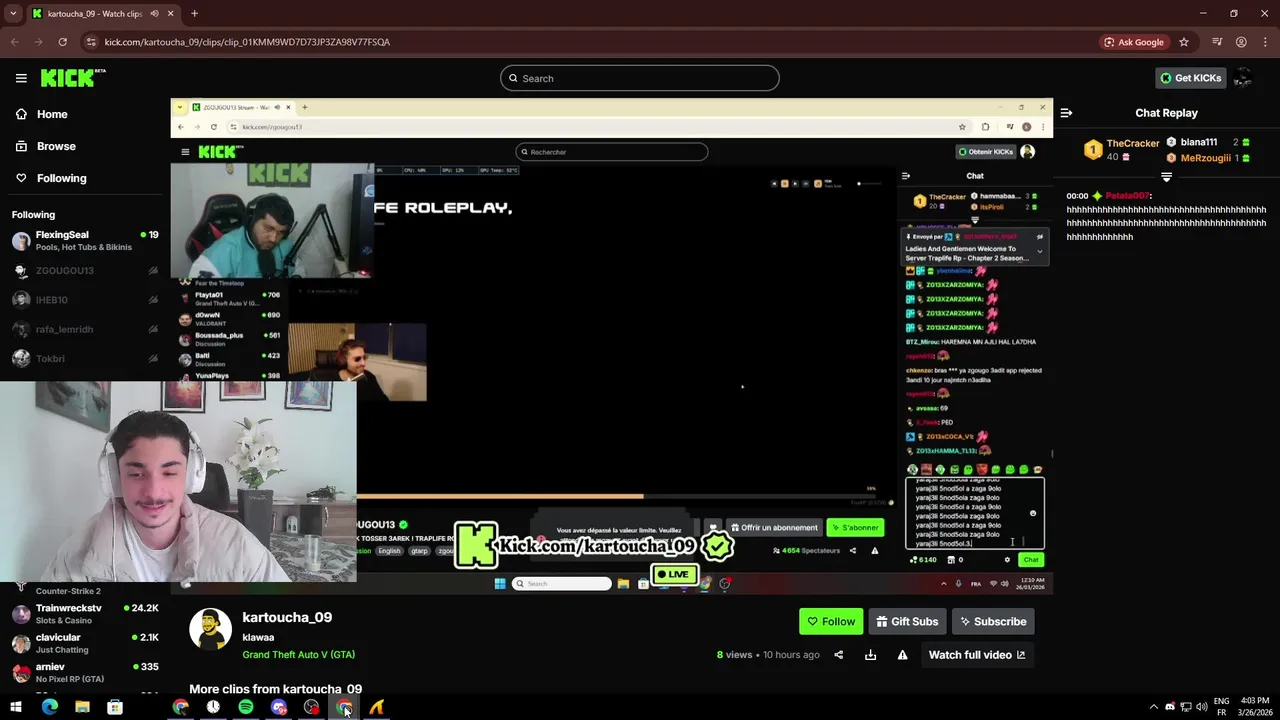Open kartoucha_09 profile avatar

coord(210,629)
